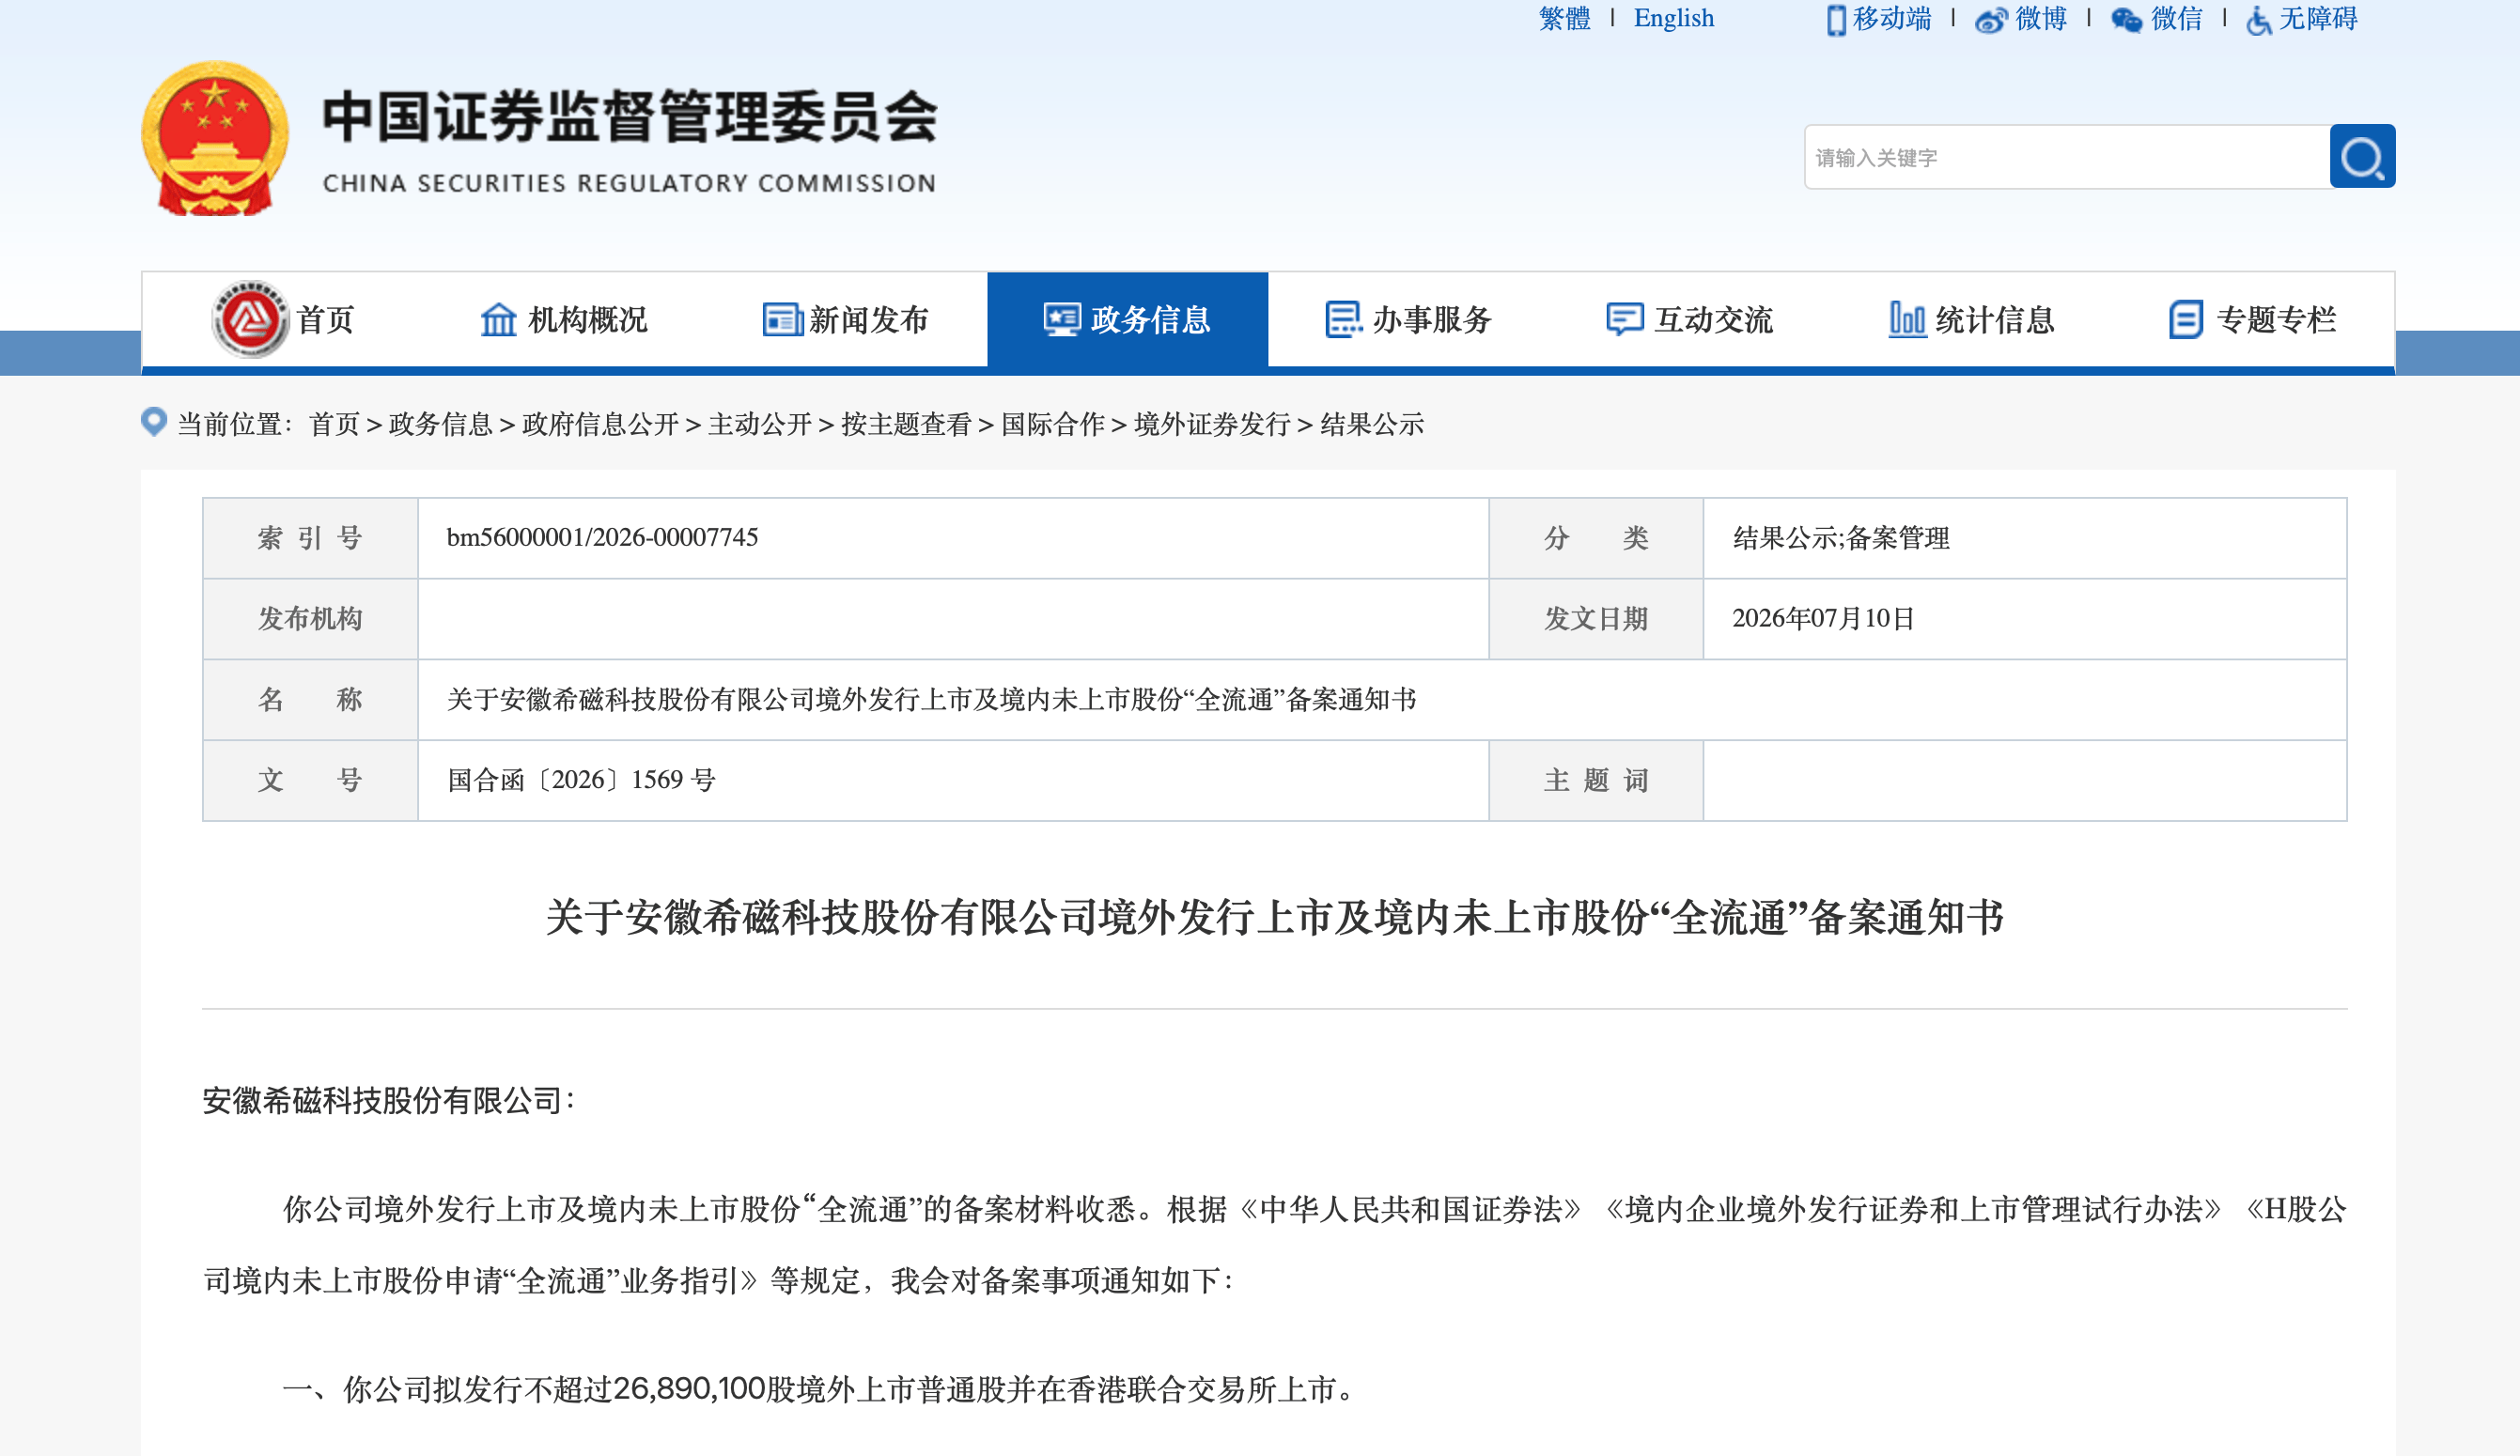The image size is (2520, 1456).
Task: Click the CSRC national emblem logo
Action: pos(215,138)
